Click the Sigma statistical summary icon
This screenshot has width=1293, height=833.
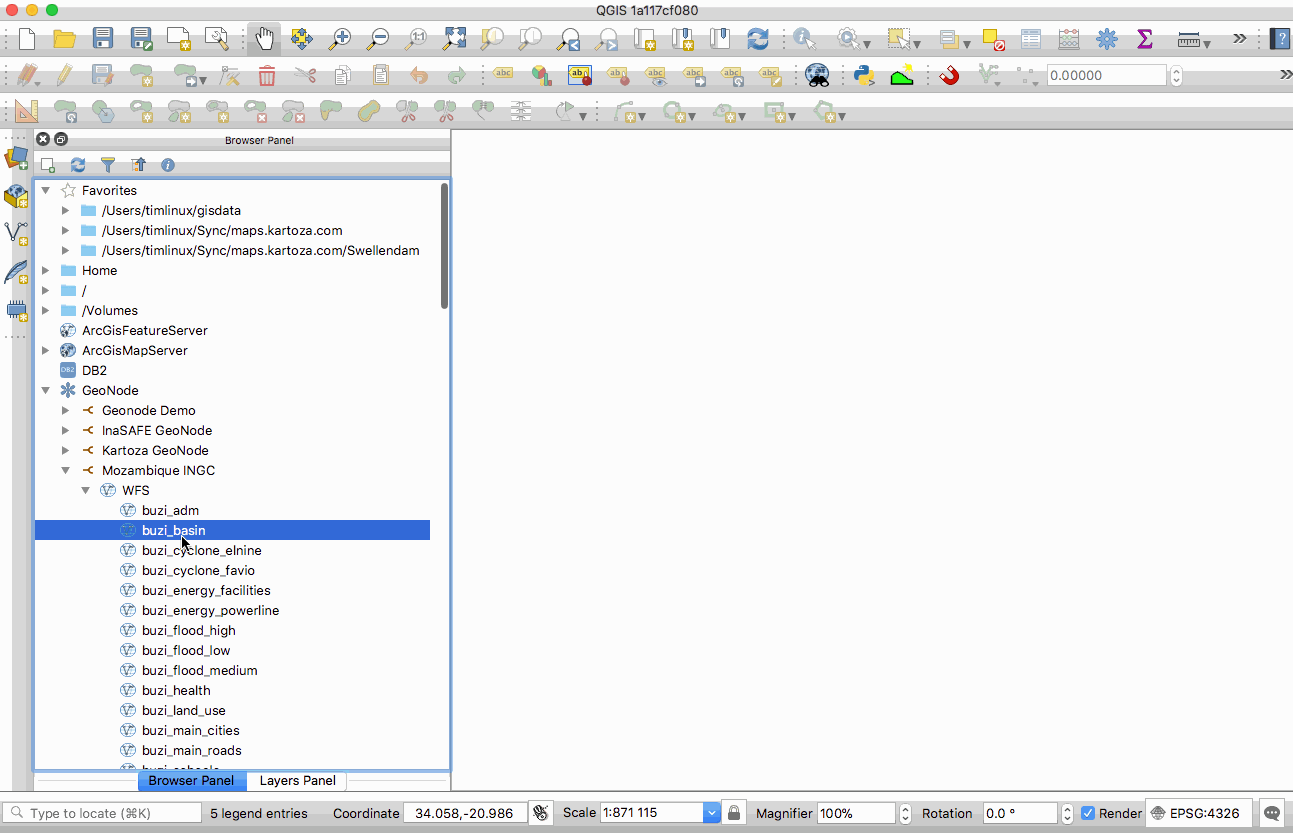tap(1145, 39)
